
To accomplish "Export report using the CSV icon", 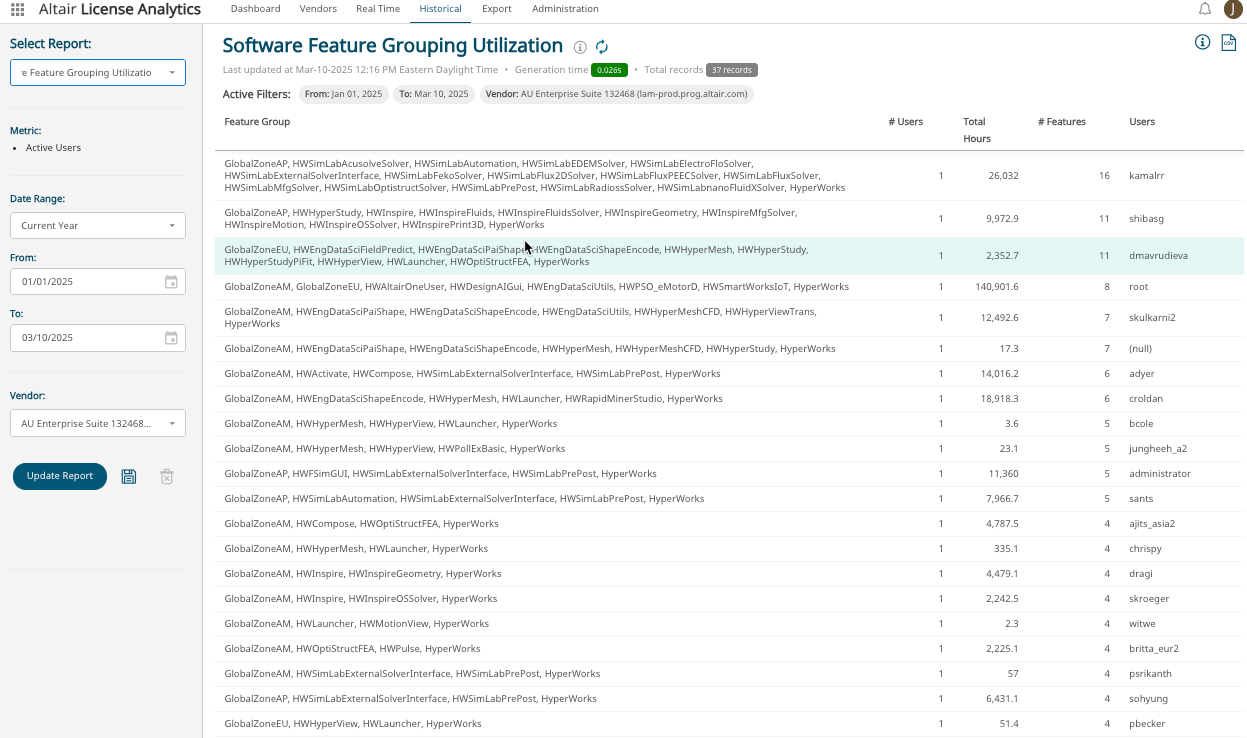I will (x=1229, y=43).
